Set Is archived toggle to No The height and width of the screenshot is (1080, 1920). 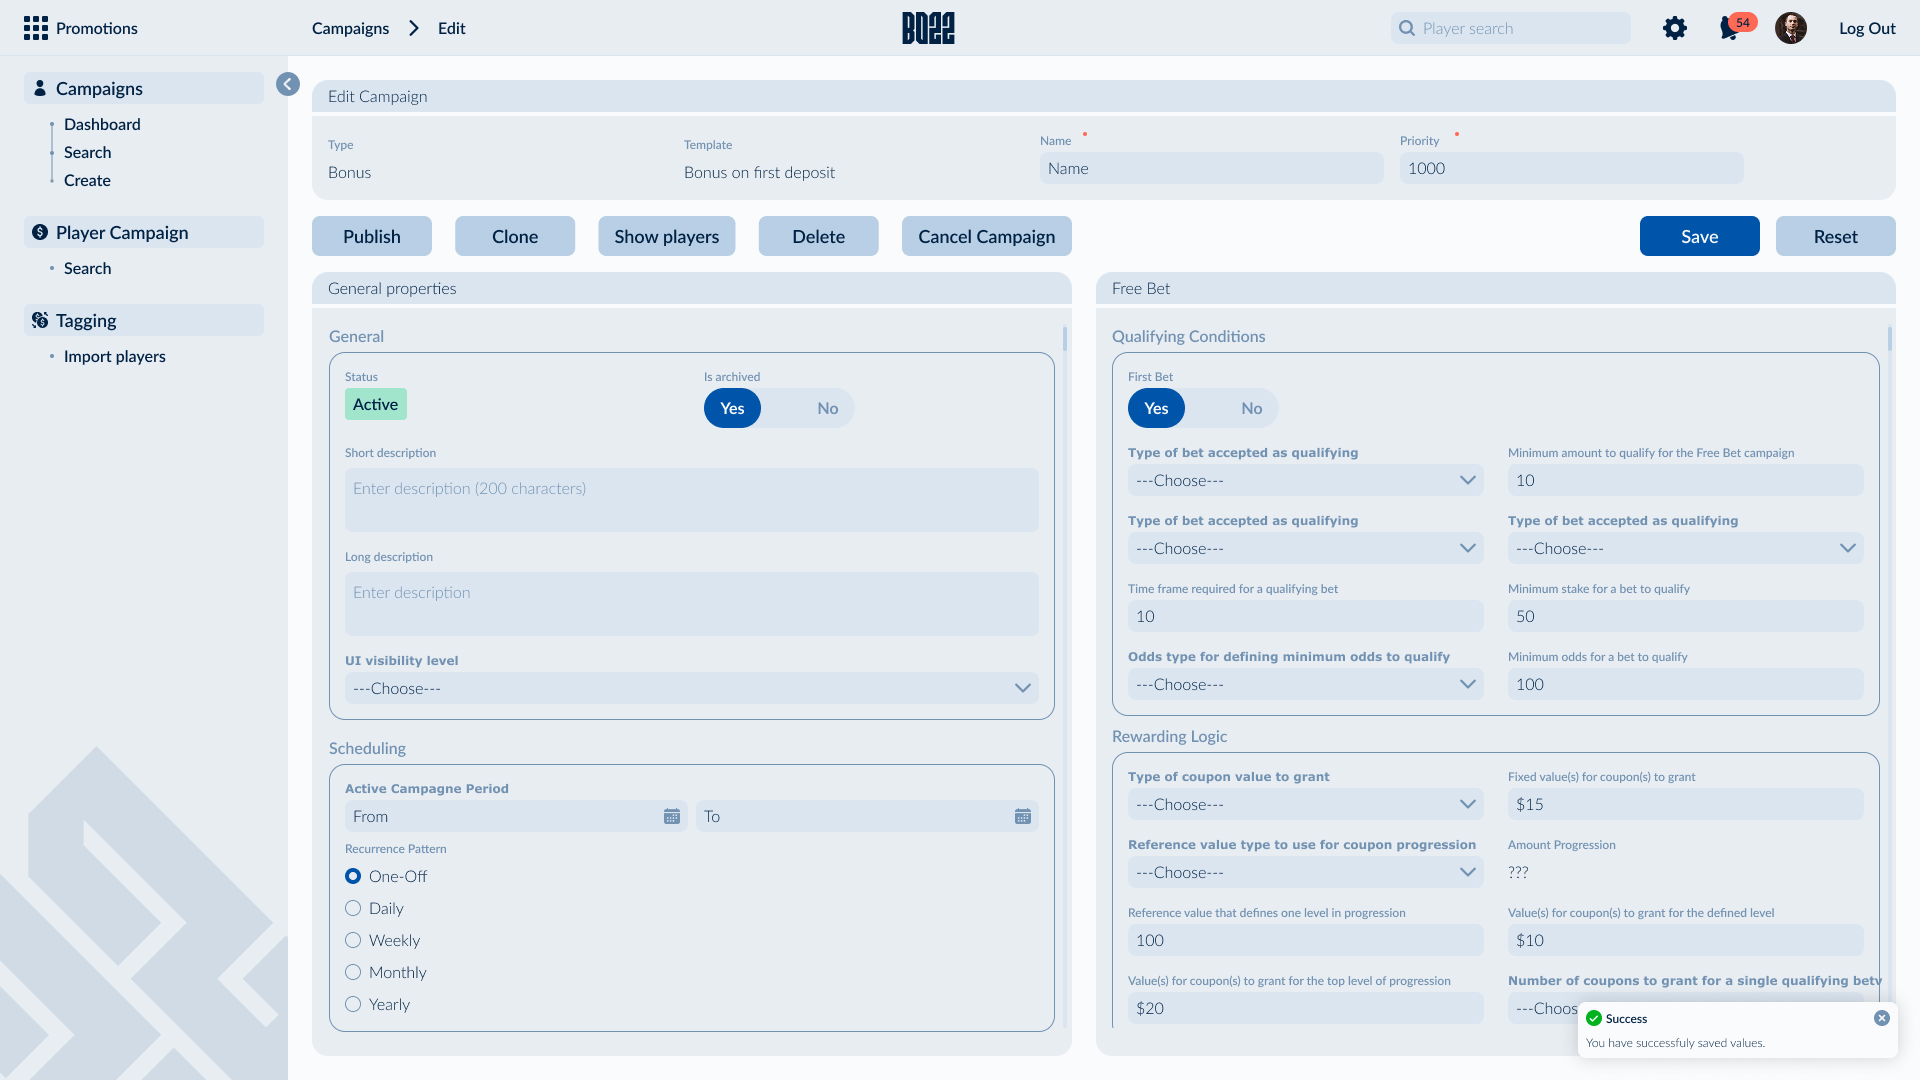827,408
